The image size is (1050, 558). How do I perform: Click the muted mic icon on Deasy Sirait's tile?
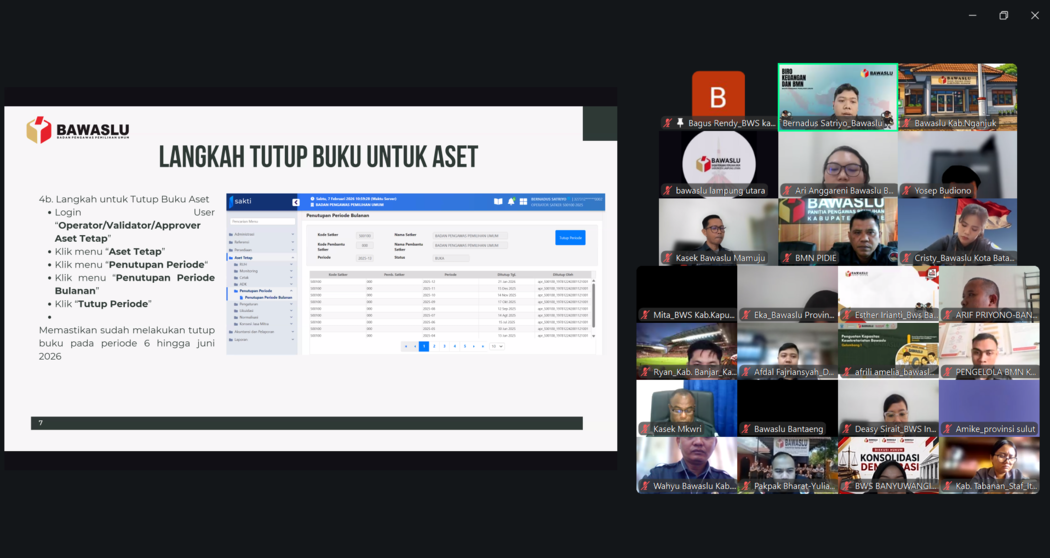[846, 429]
